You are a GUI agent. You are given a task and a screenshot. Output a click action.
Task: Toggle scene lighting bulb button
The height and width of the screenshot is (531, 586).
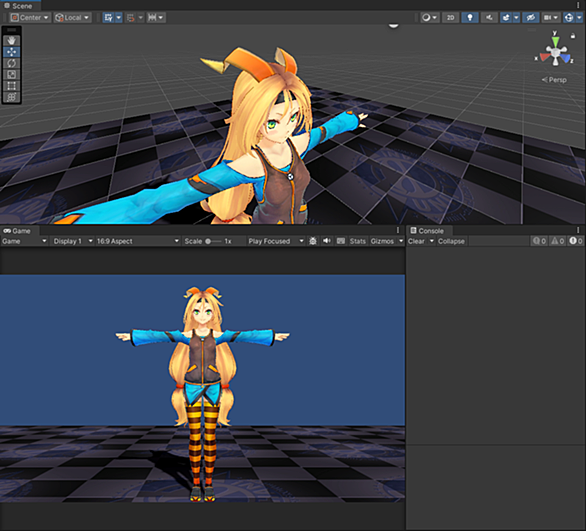tap(470, 18)
